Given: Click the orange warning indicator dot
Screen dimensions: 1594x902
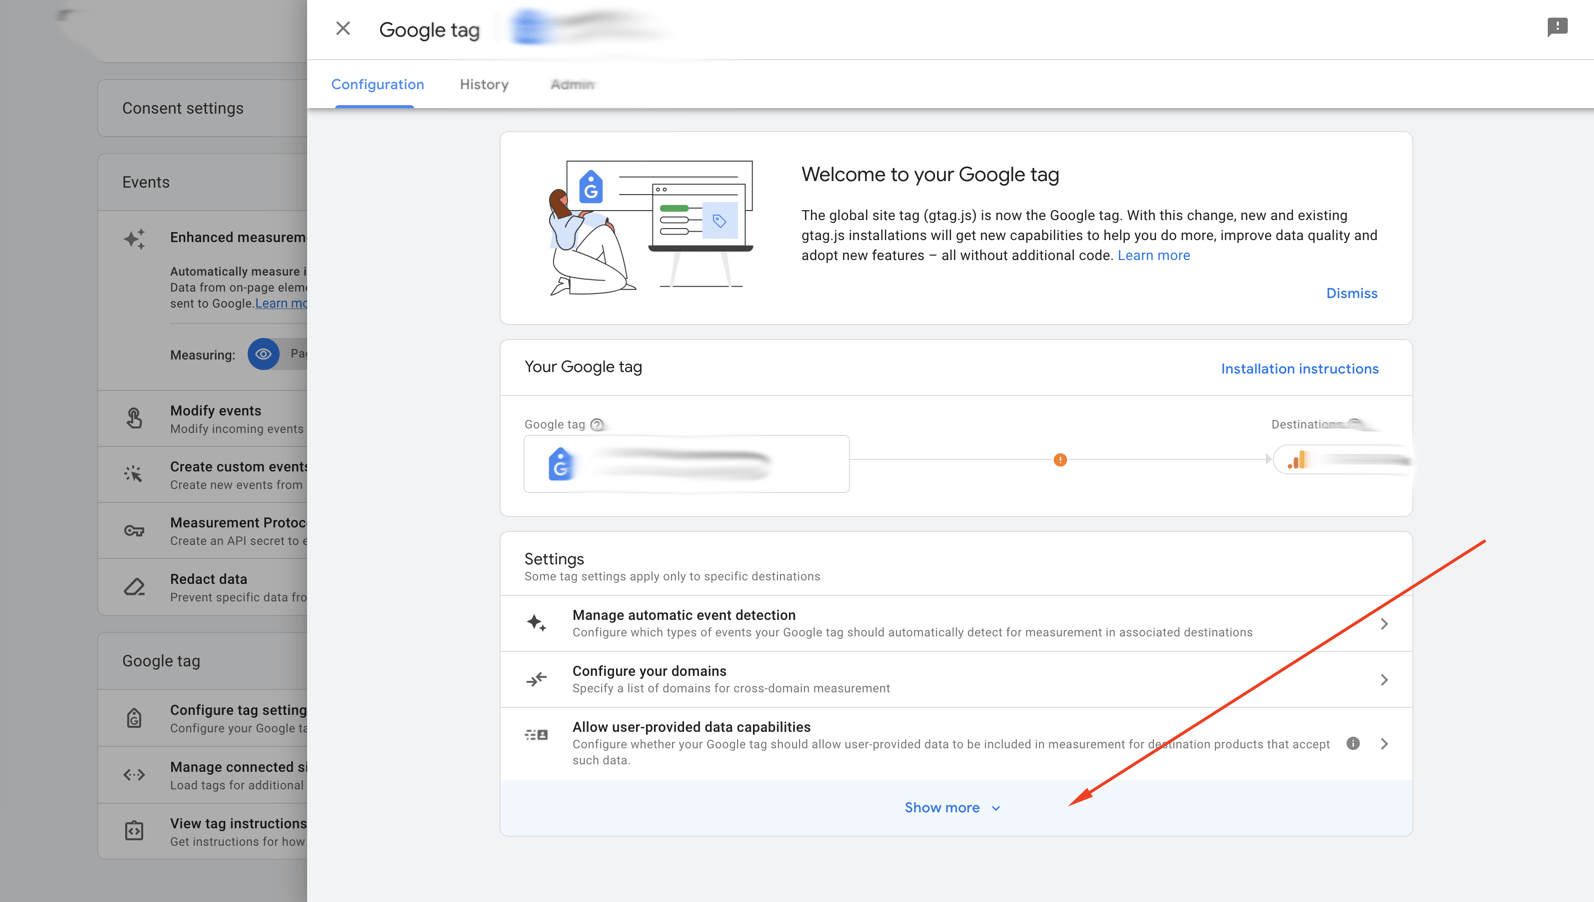Looking at the screenshot, I should coord(1060,460).
